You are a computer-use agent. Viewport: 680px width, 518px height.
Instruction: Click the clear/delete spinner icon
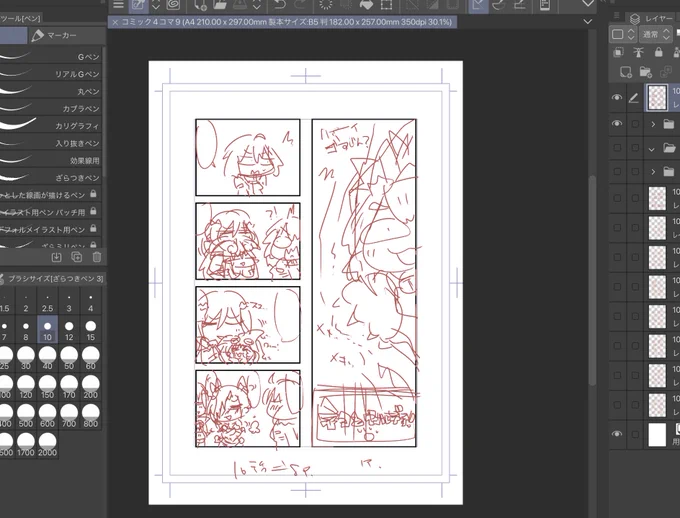[x=325, y=5]
